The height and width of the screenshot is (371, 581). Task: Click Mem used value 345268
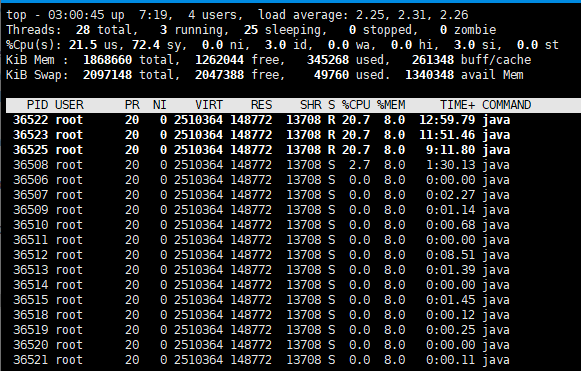328,60
